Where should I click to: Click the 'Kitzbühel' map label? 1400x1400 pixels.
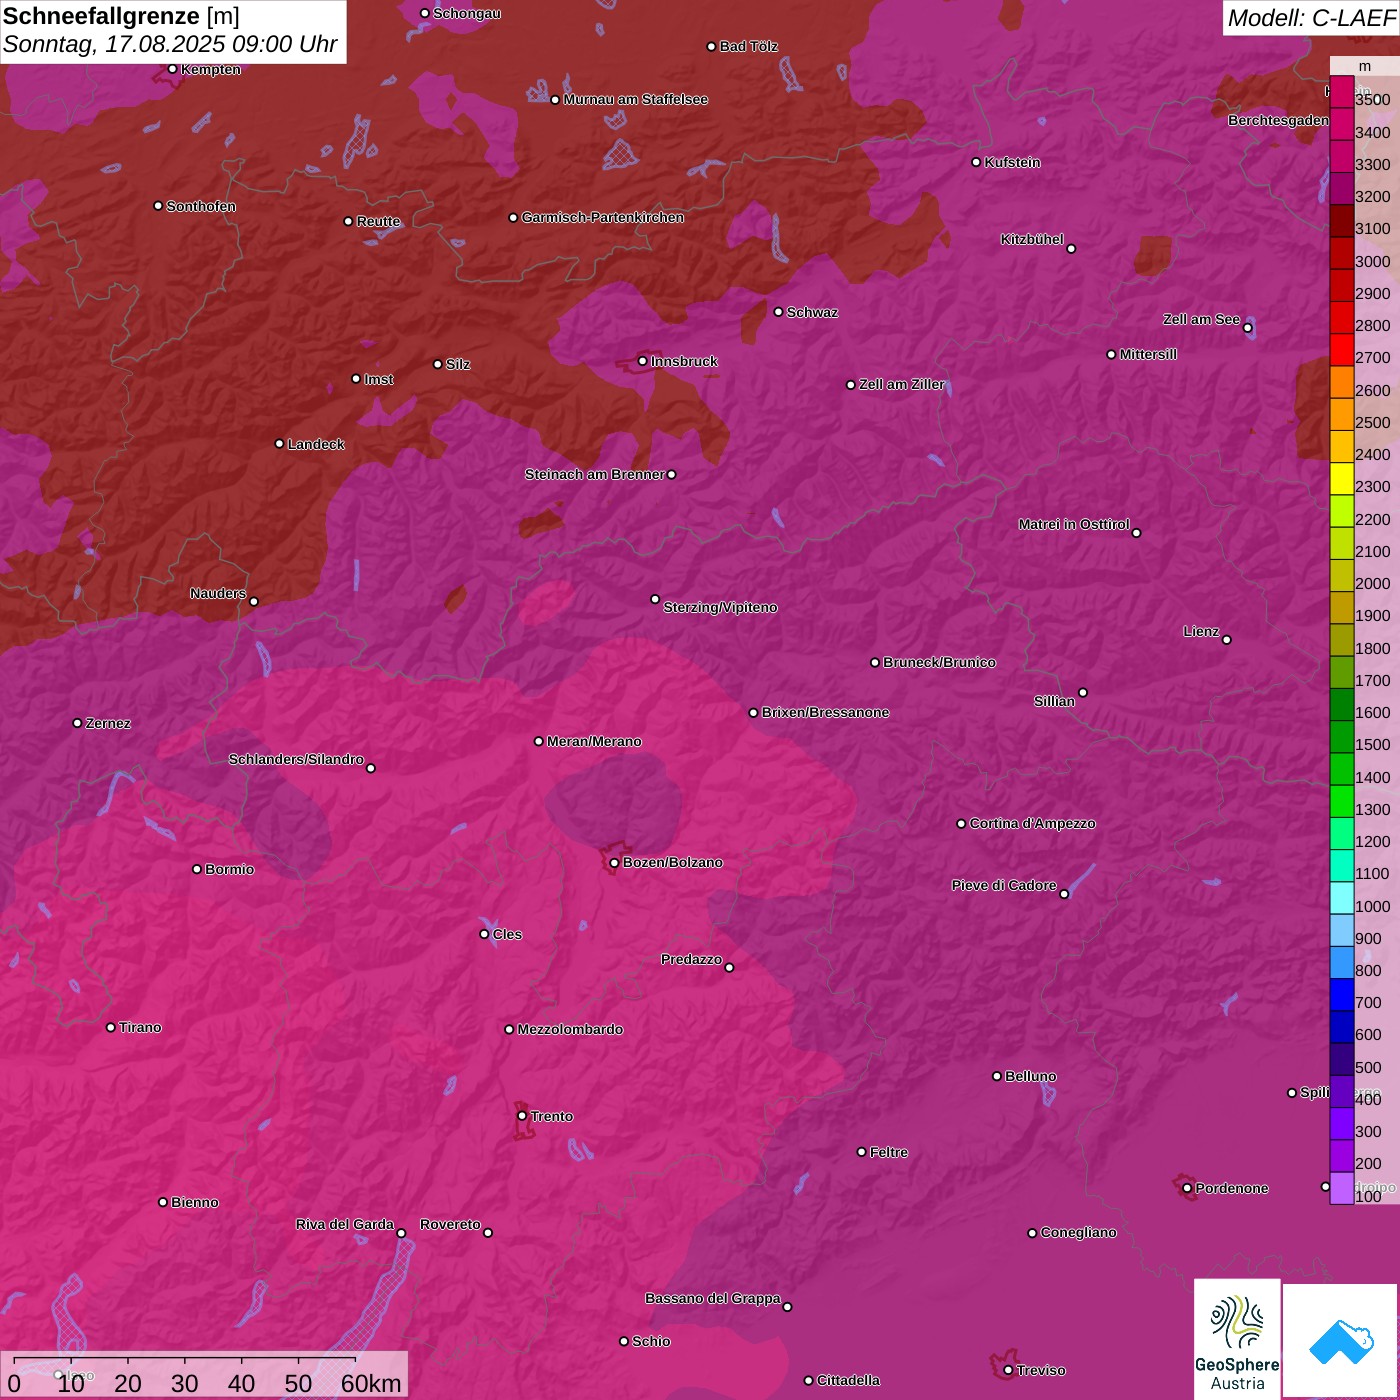(1032, 239)
